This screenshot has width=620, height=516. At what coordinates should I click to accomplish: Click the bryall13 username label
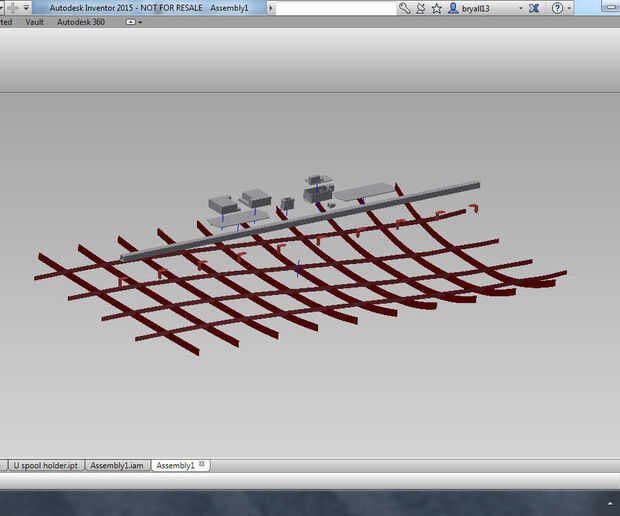476,8
